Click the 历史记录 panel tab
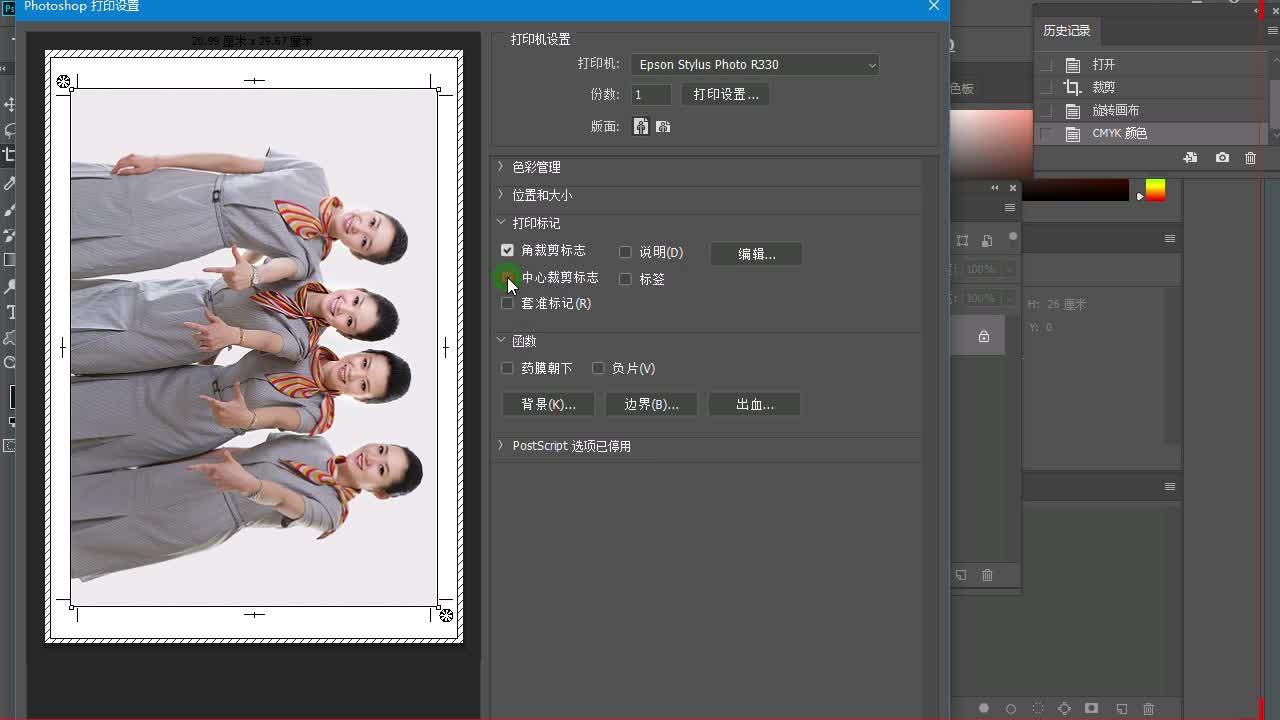The height and width of the screenshot is (720, 1280). 1066,30
